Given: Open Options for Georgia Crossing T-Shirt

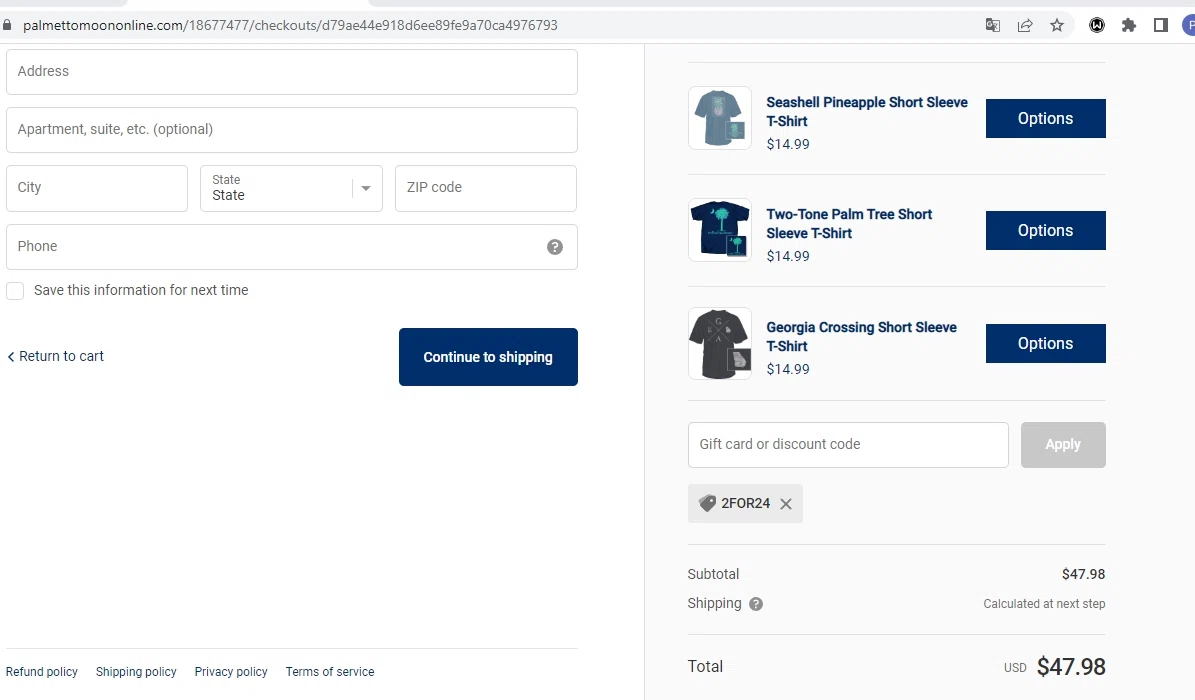Looking at the screenshot, I should tap(1045, 343).
